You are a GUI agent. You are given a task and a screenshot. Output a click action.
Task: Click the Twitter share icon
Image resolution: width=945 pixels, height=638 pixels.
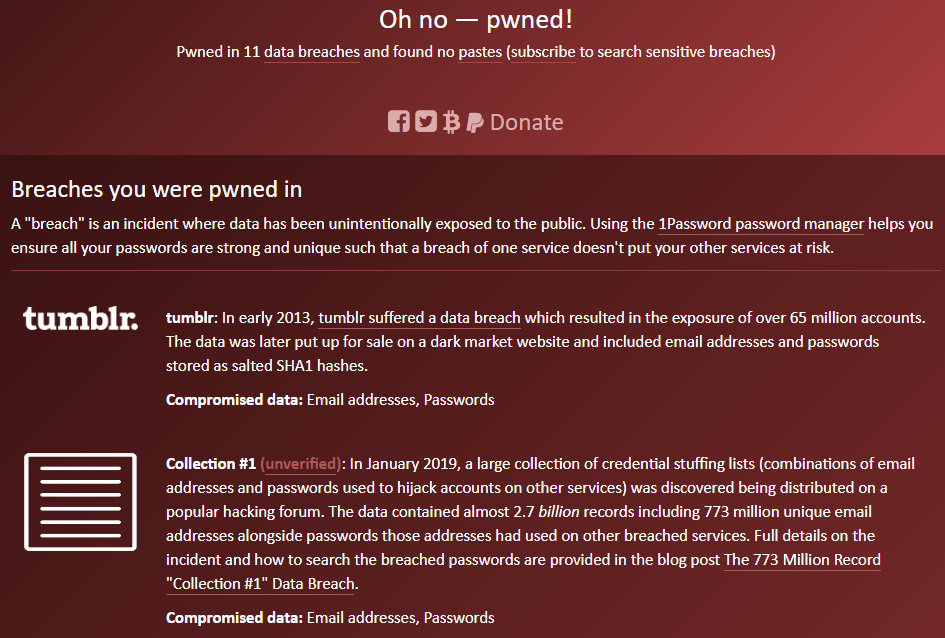click(426, 122)
